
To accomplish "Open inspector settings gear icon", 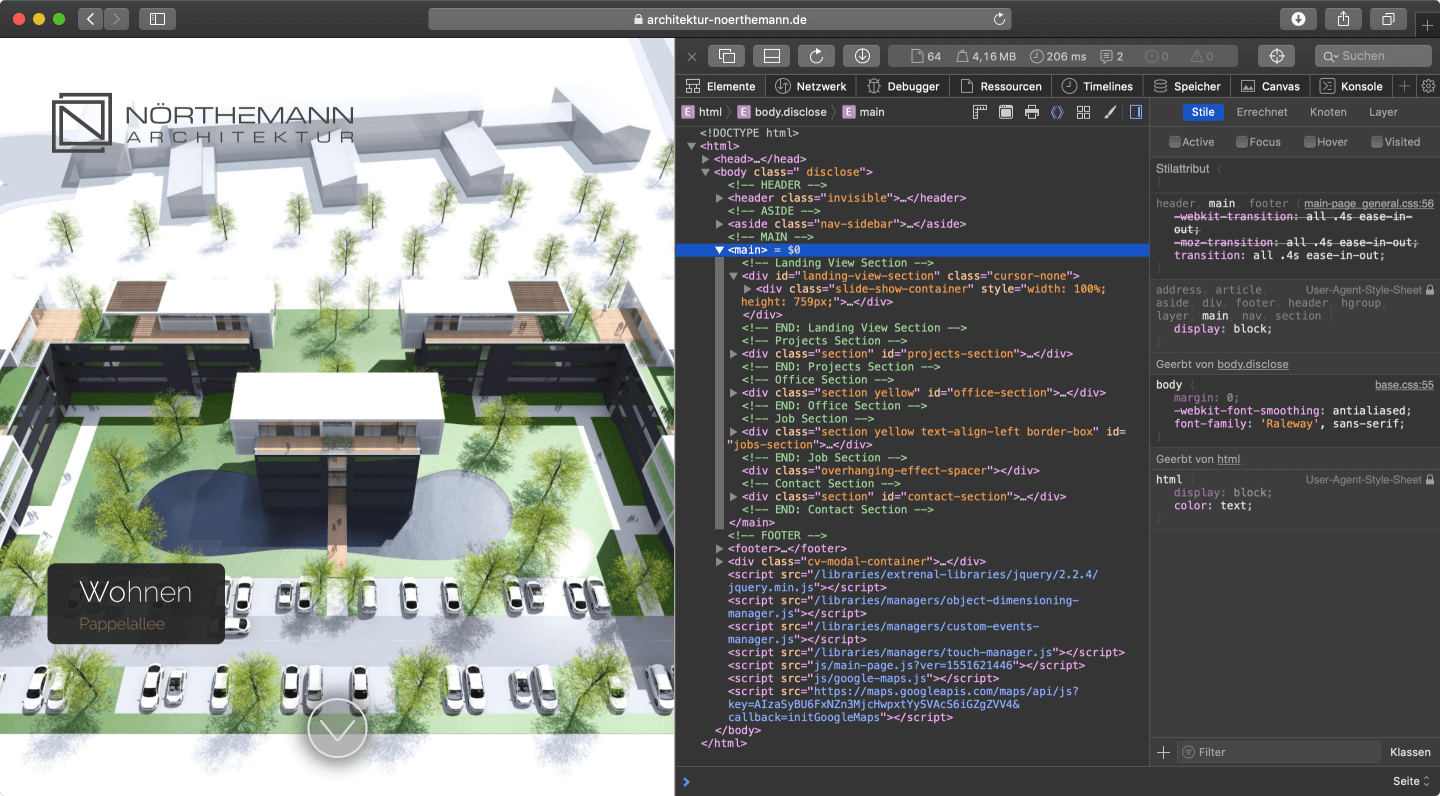I will click(x=1428, y=86).
